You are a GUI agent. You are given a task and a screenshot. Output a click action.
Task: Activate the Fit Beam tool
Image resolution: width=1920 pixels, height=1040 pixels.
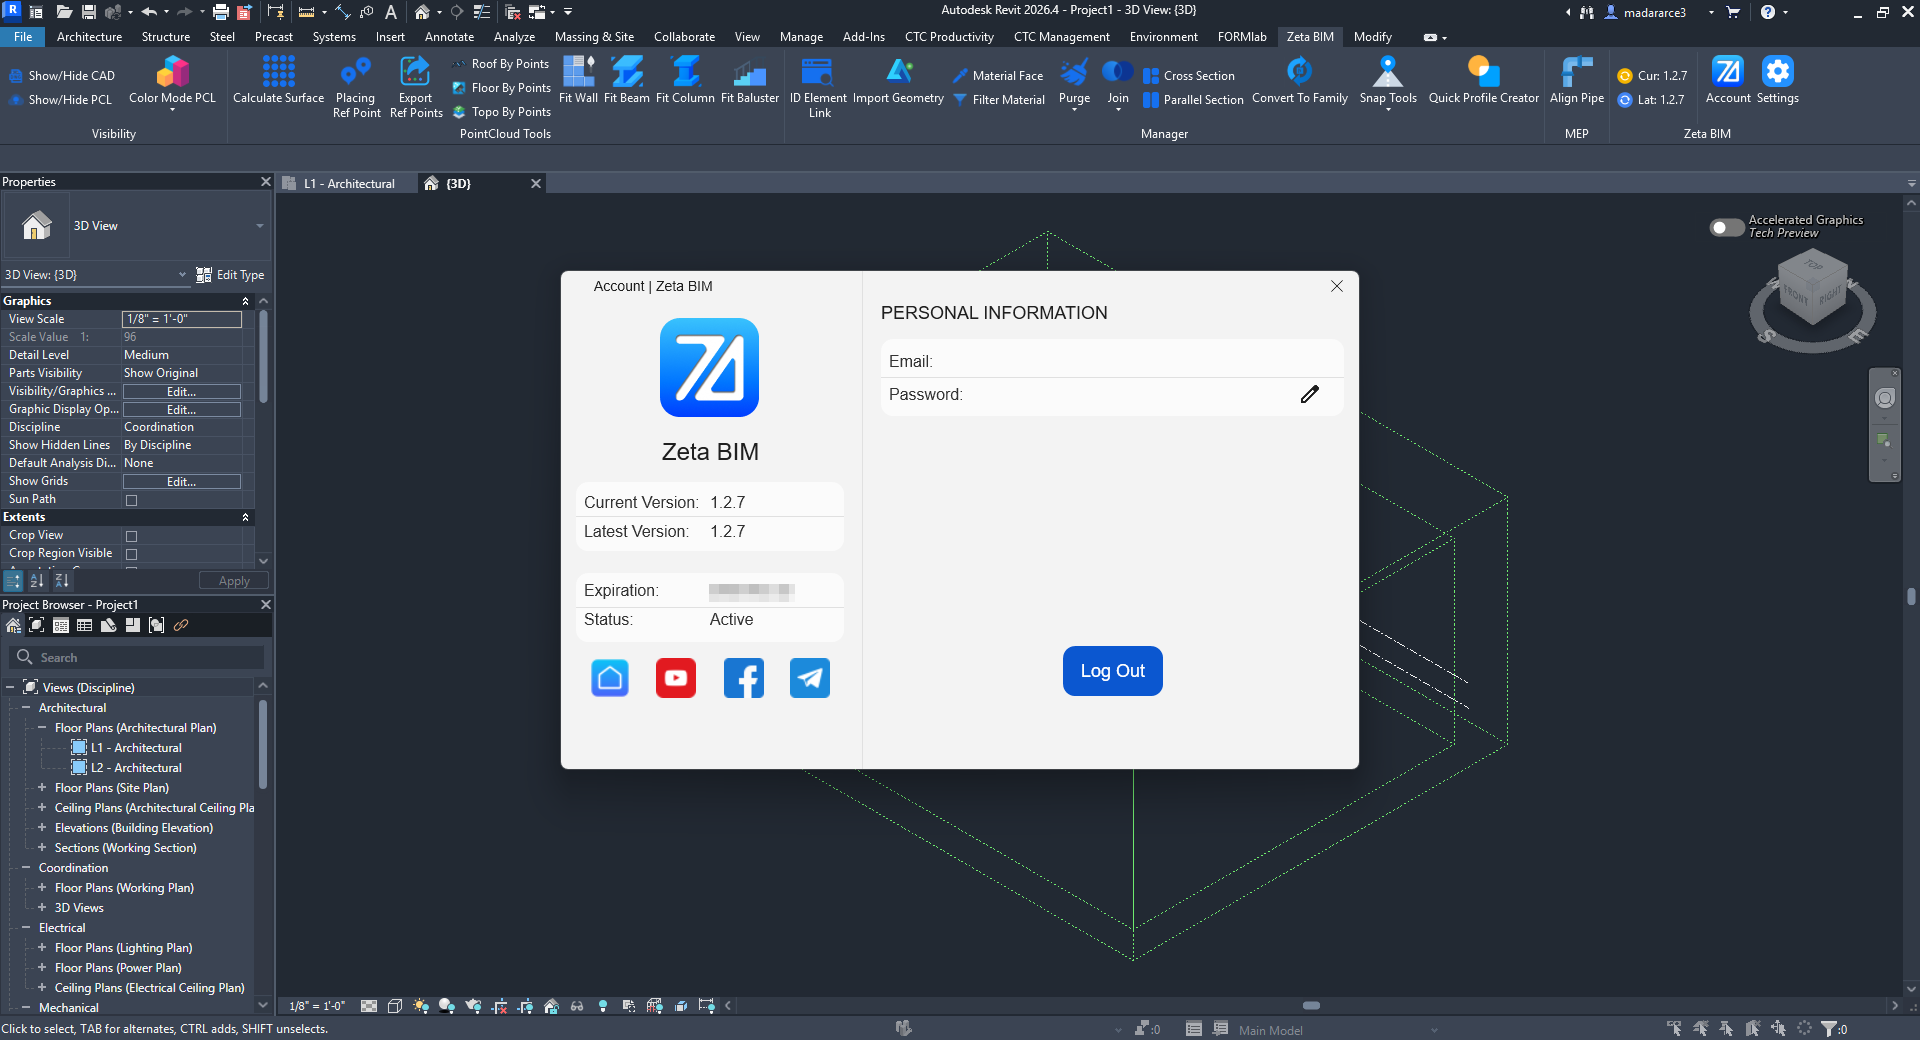tap(627, 80)
